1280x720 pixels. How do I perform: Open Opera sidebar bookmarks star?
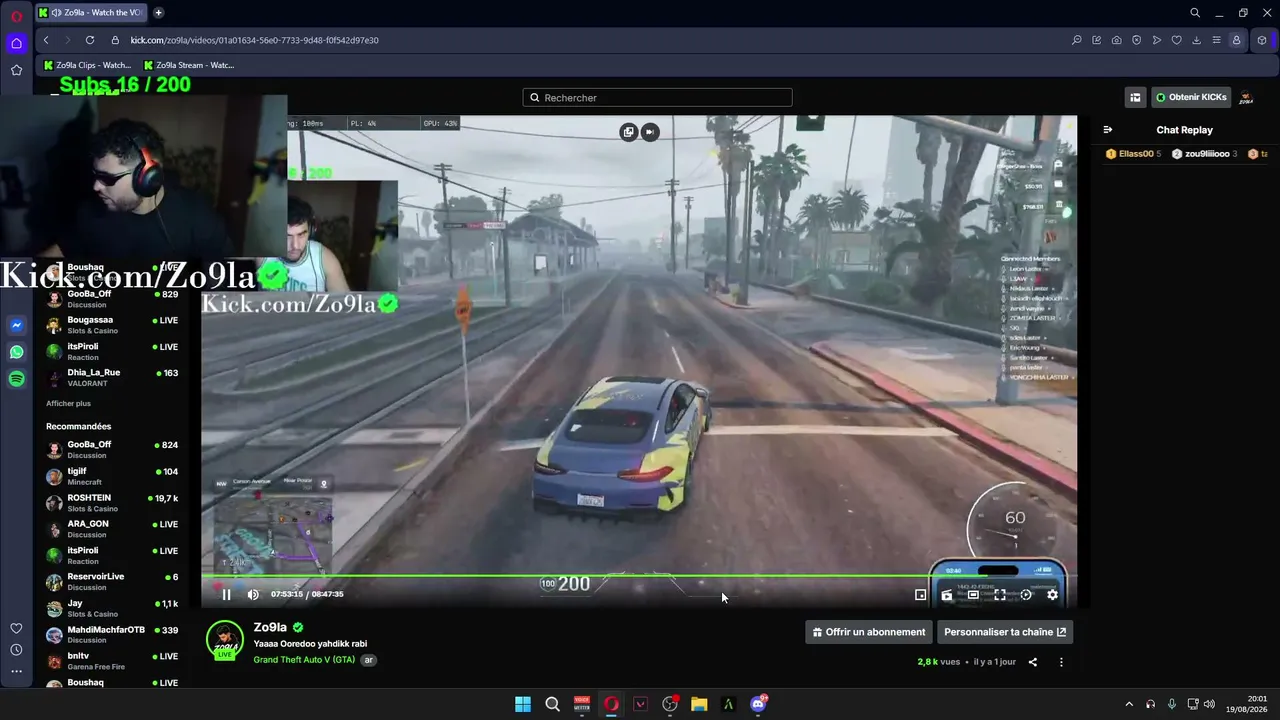click(x=16, y=70)
